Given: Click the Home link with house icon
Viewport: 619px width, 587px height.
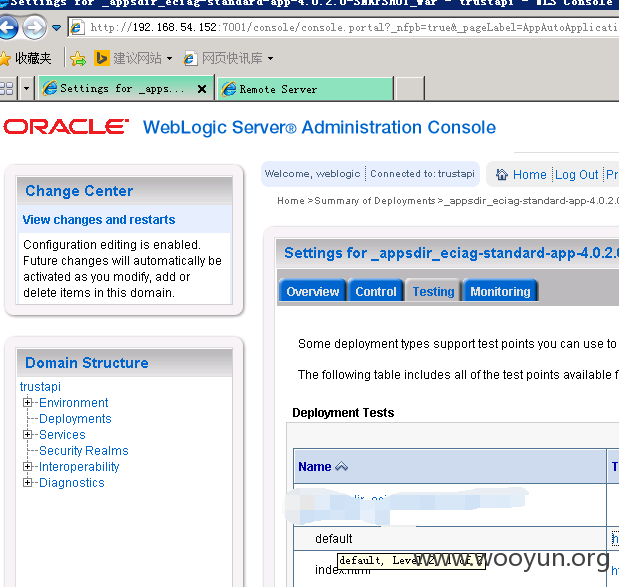Looking at the screenshot, I should pyautogui.click(x=521, y=174).
